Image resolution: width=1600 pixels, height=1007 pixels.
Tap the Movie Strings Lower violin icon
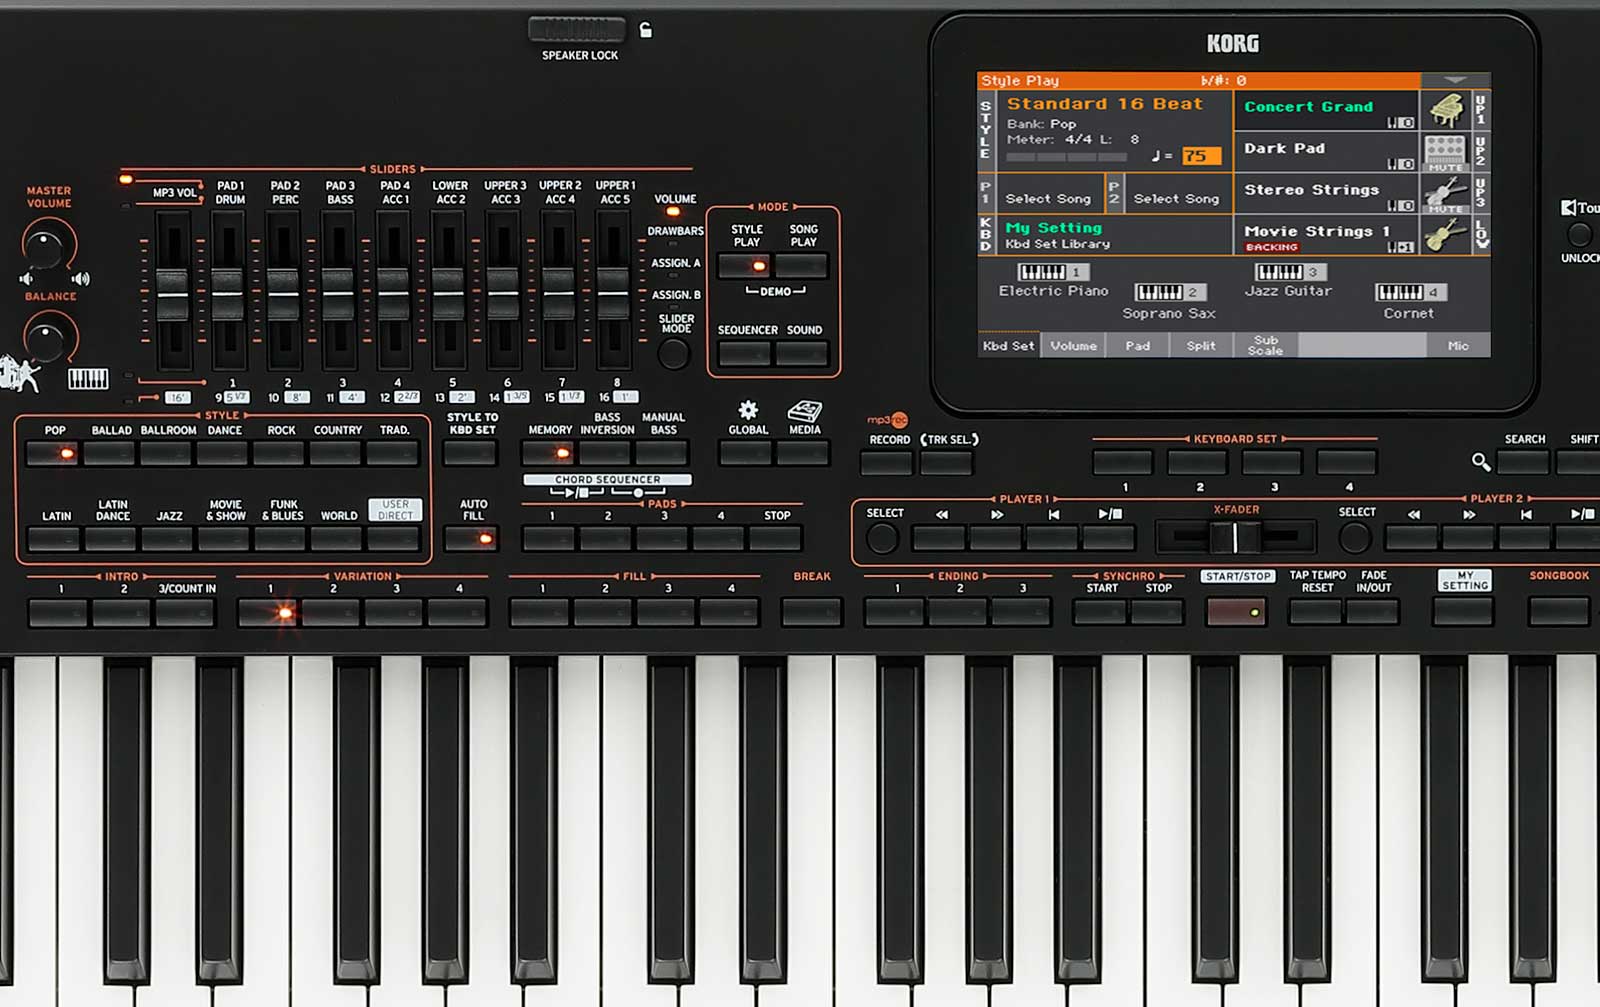click(x=1445, y=236)
